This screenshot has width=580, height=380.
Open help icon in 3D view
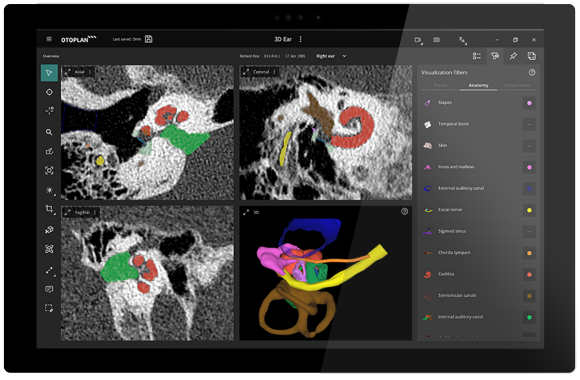tap(404, 211)
